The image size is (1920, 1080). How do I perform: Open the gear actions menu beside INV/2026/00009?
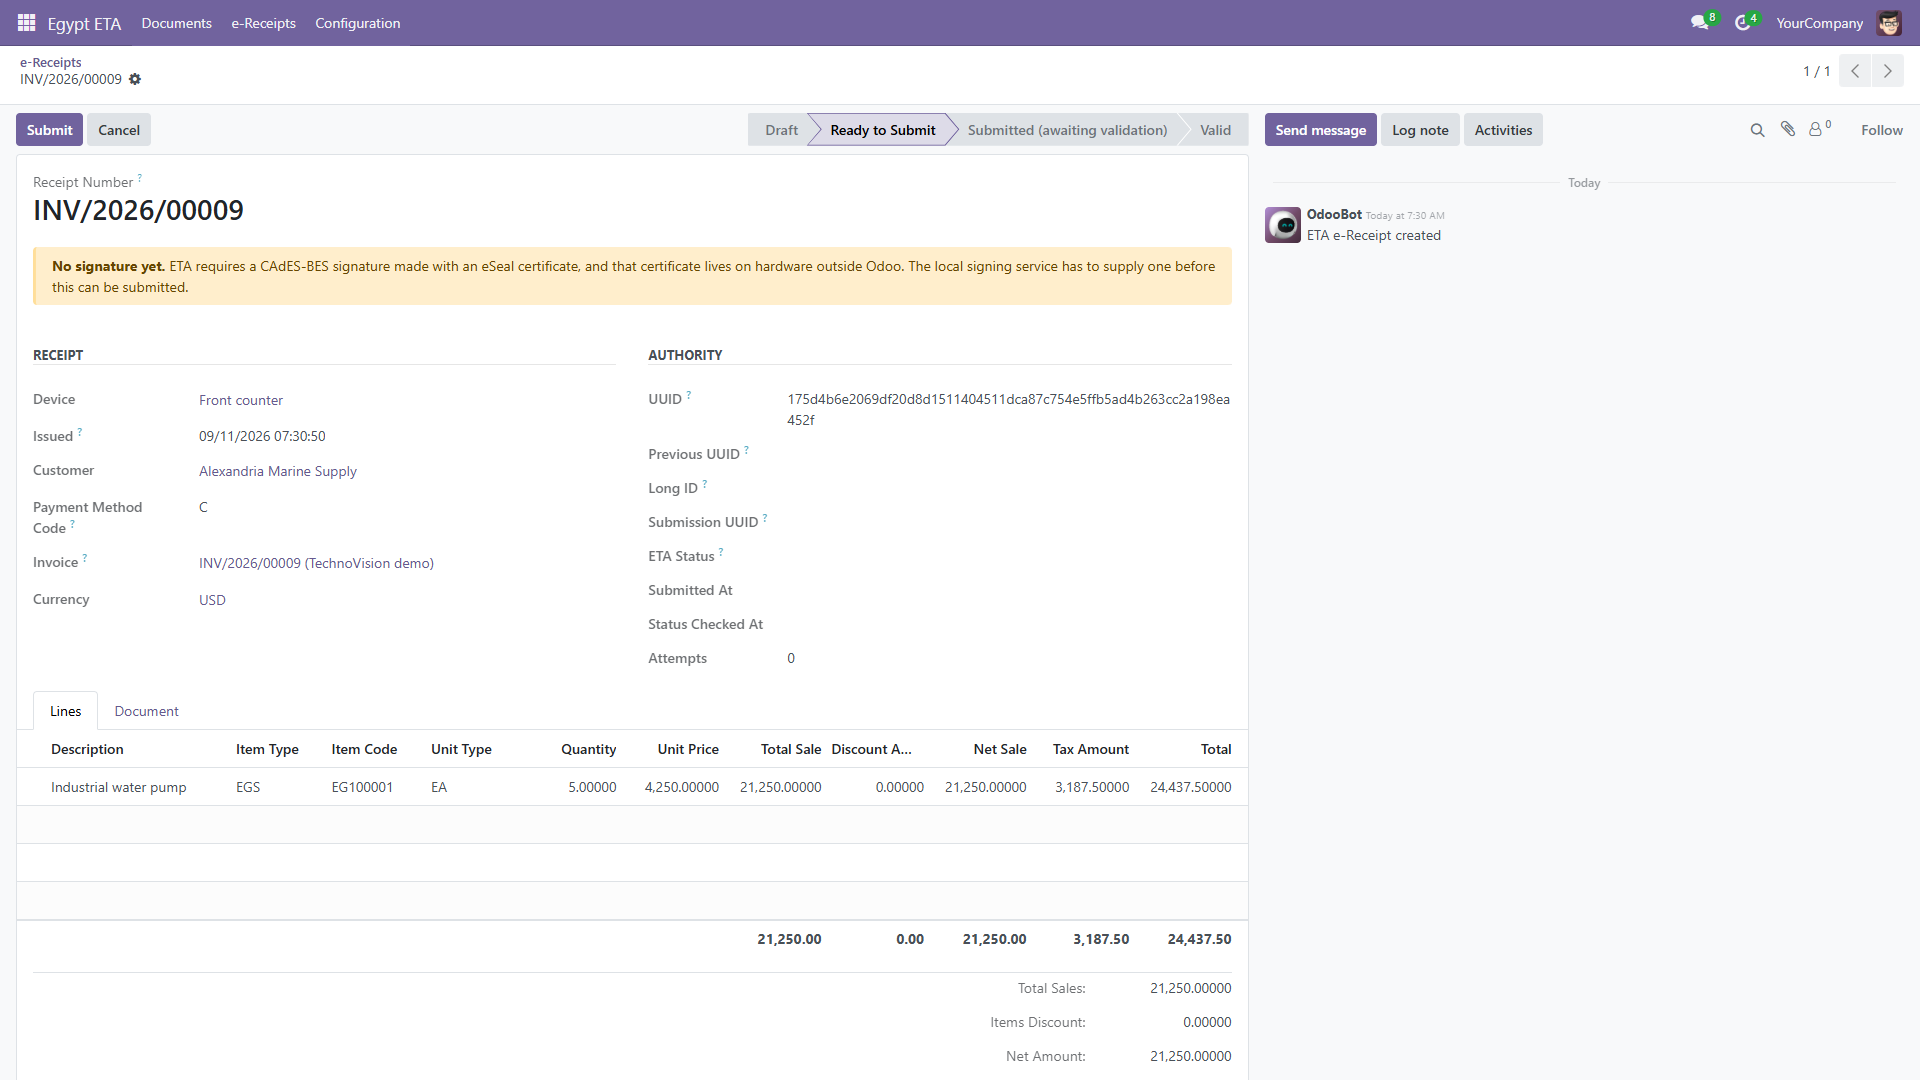135,79
